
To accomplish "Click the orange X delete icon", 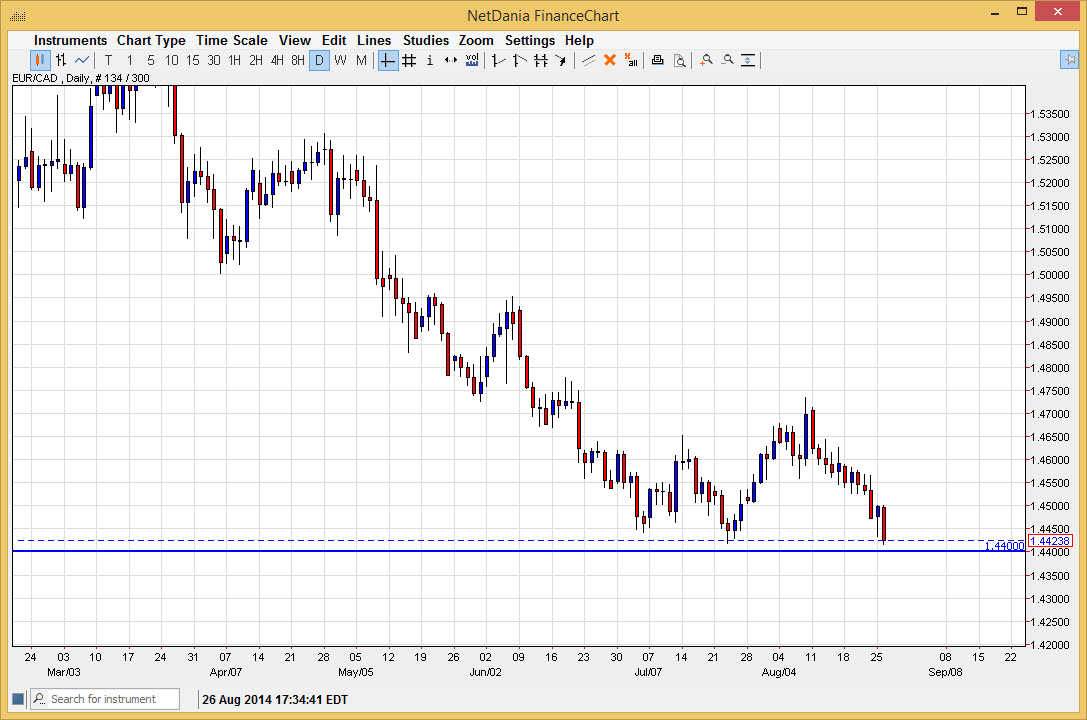I will point(609,60).
